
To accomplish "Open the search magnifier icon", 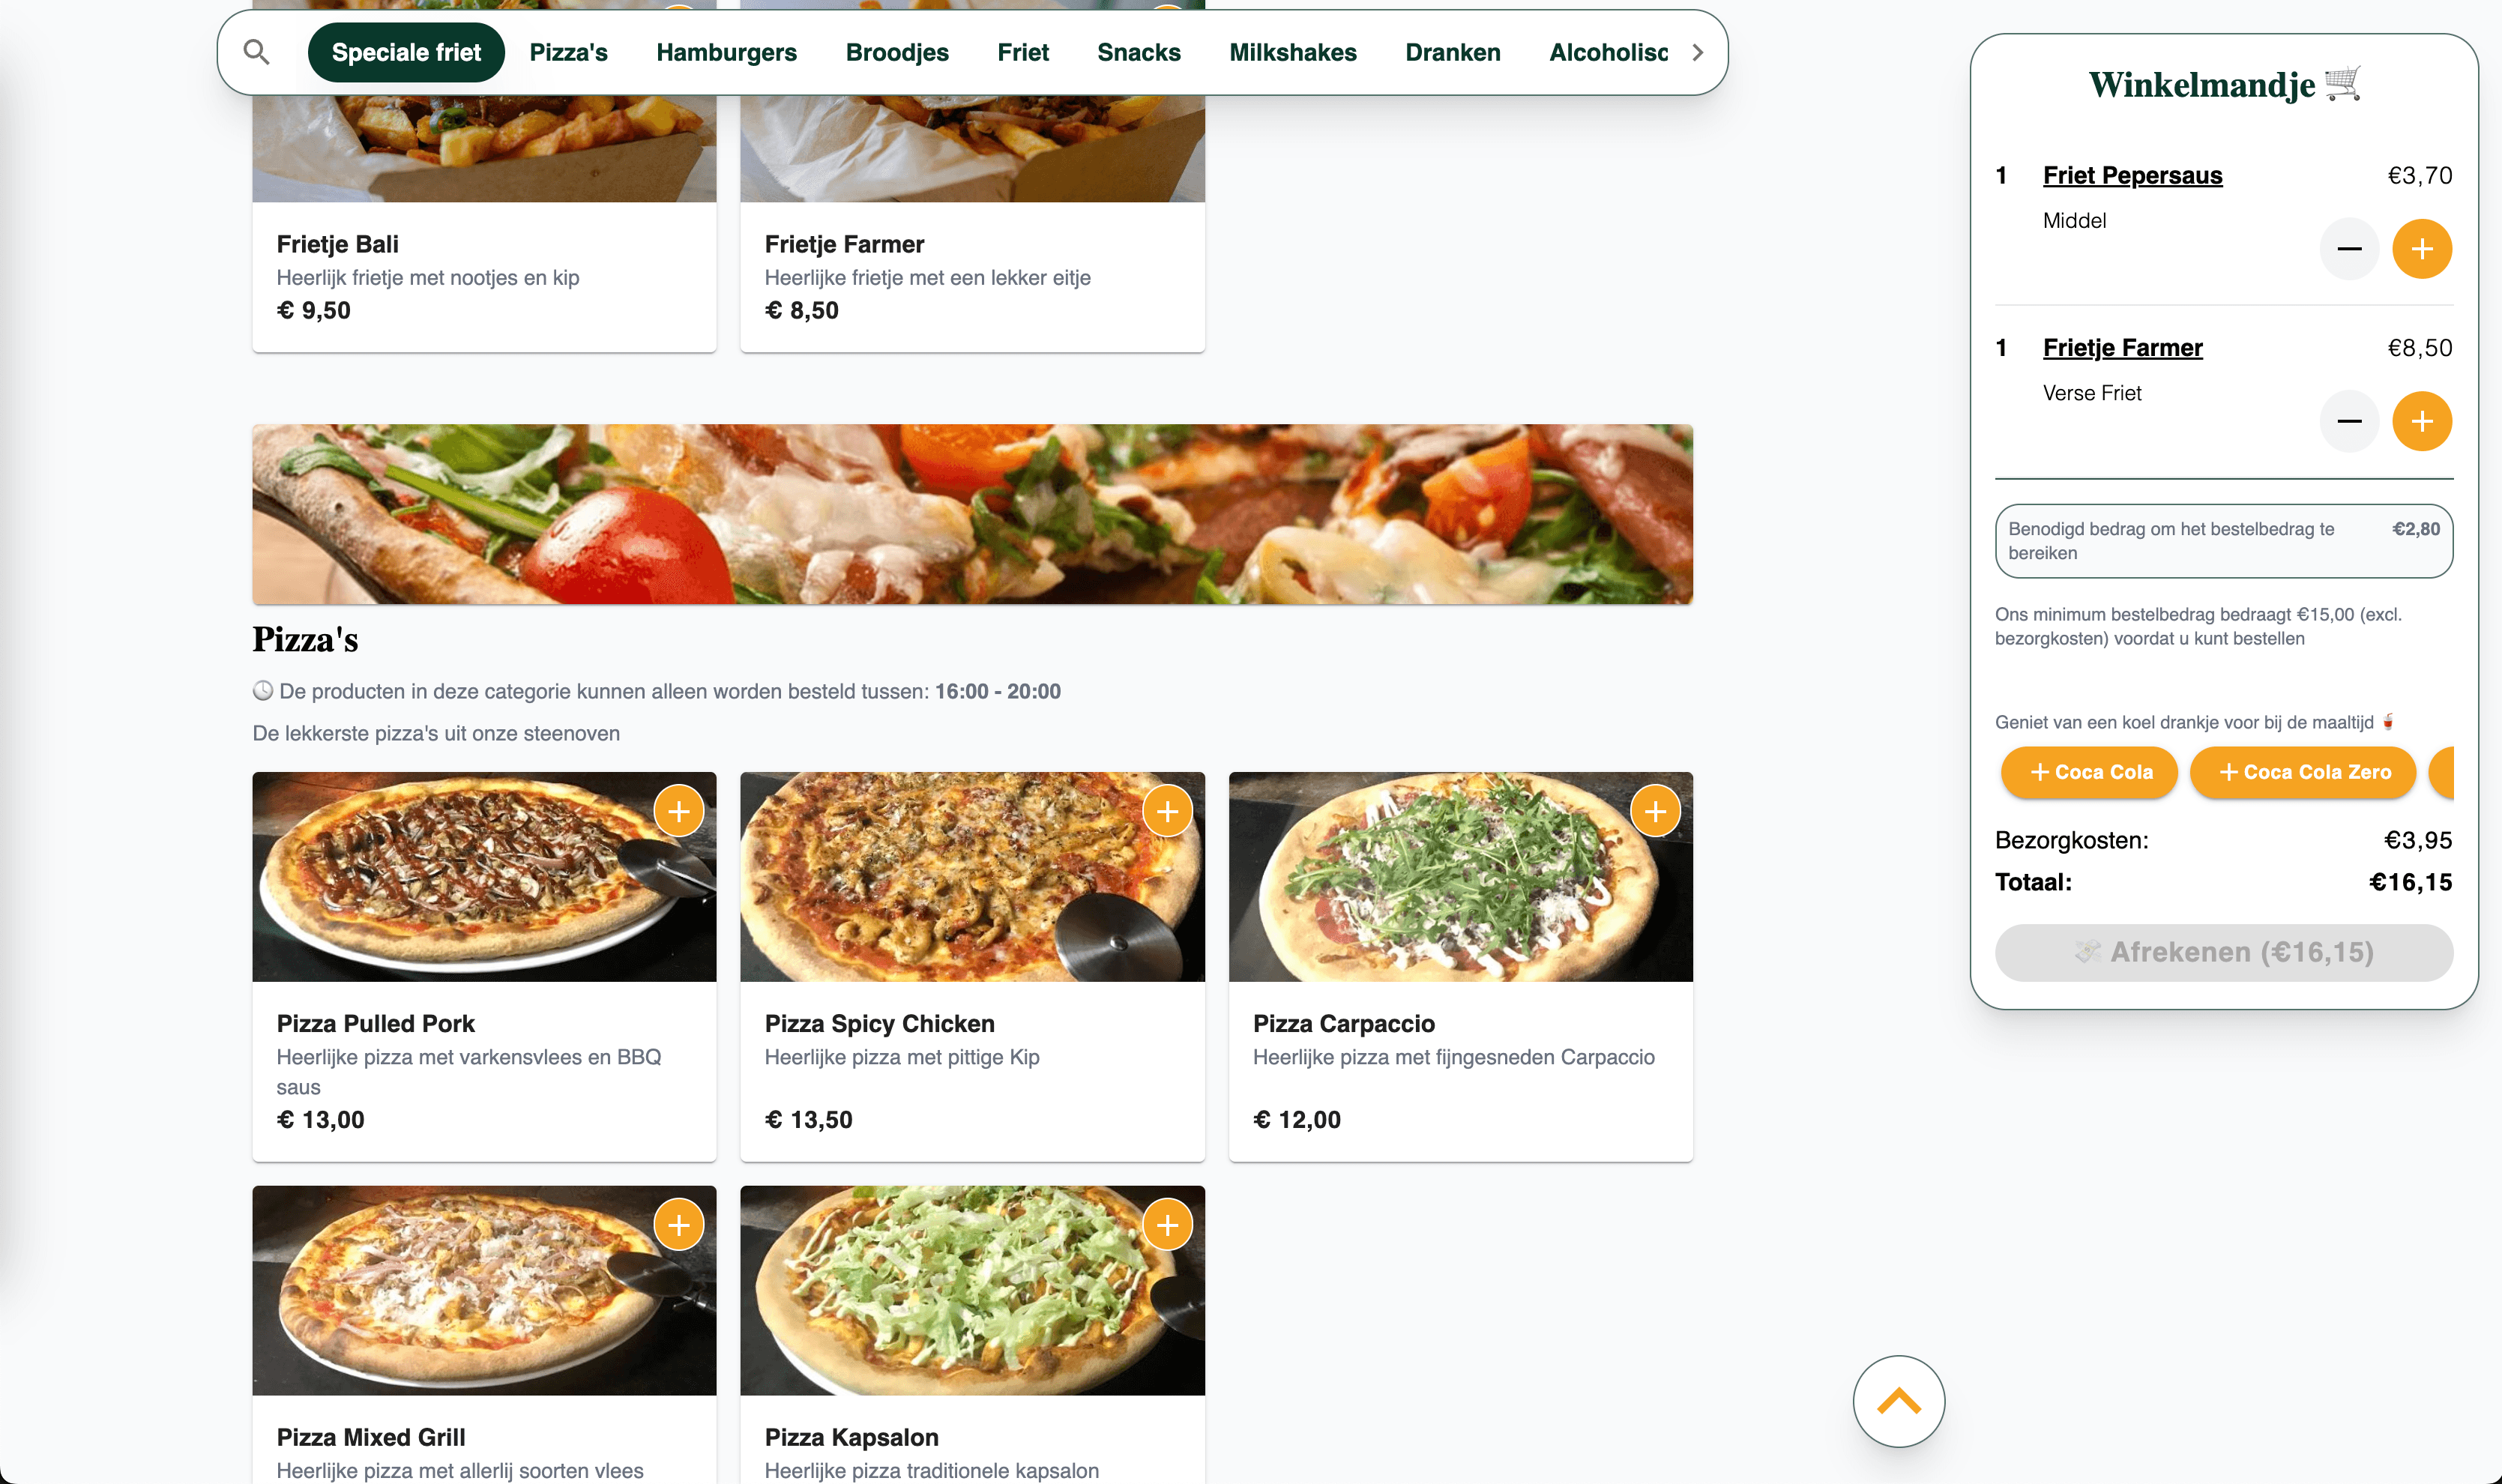I will pyautogui.click(x=257, y=52).
